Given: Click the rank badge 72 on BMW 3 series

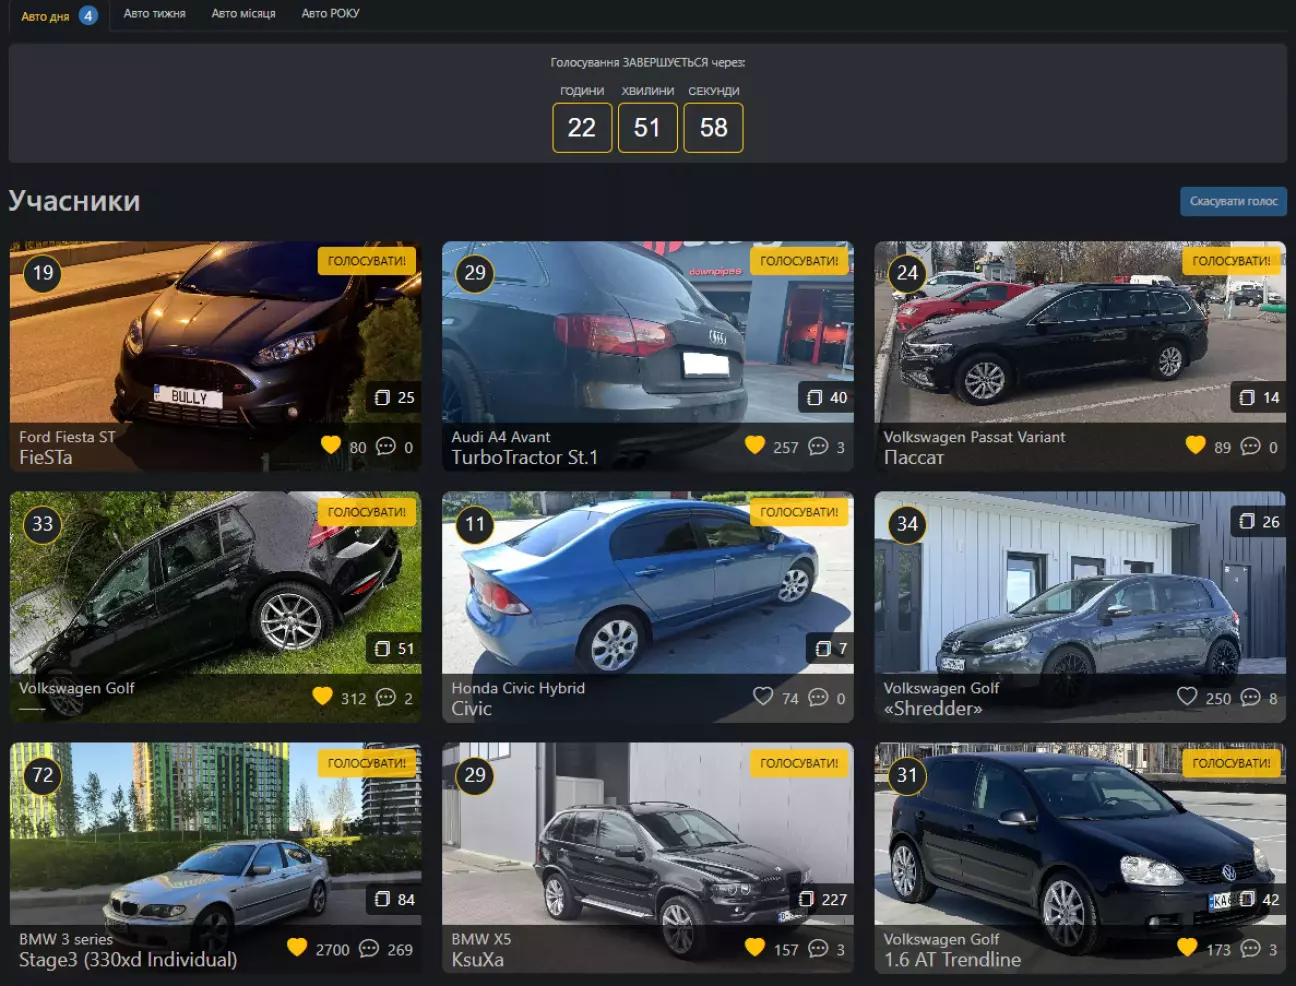Looking at the screenshot, I should 43,775.
